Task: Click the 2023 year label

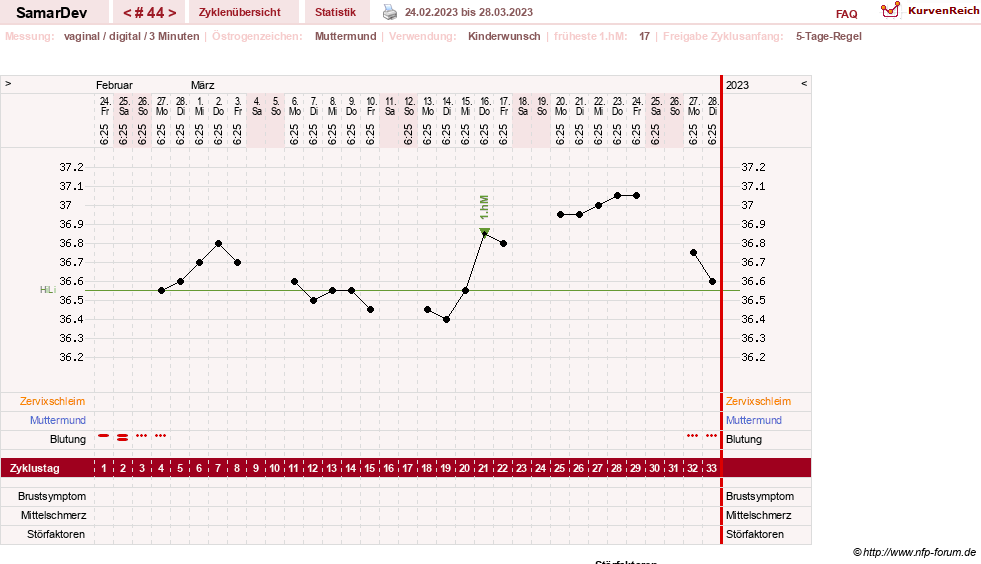Action: tap(737, 85)
